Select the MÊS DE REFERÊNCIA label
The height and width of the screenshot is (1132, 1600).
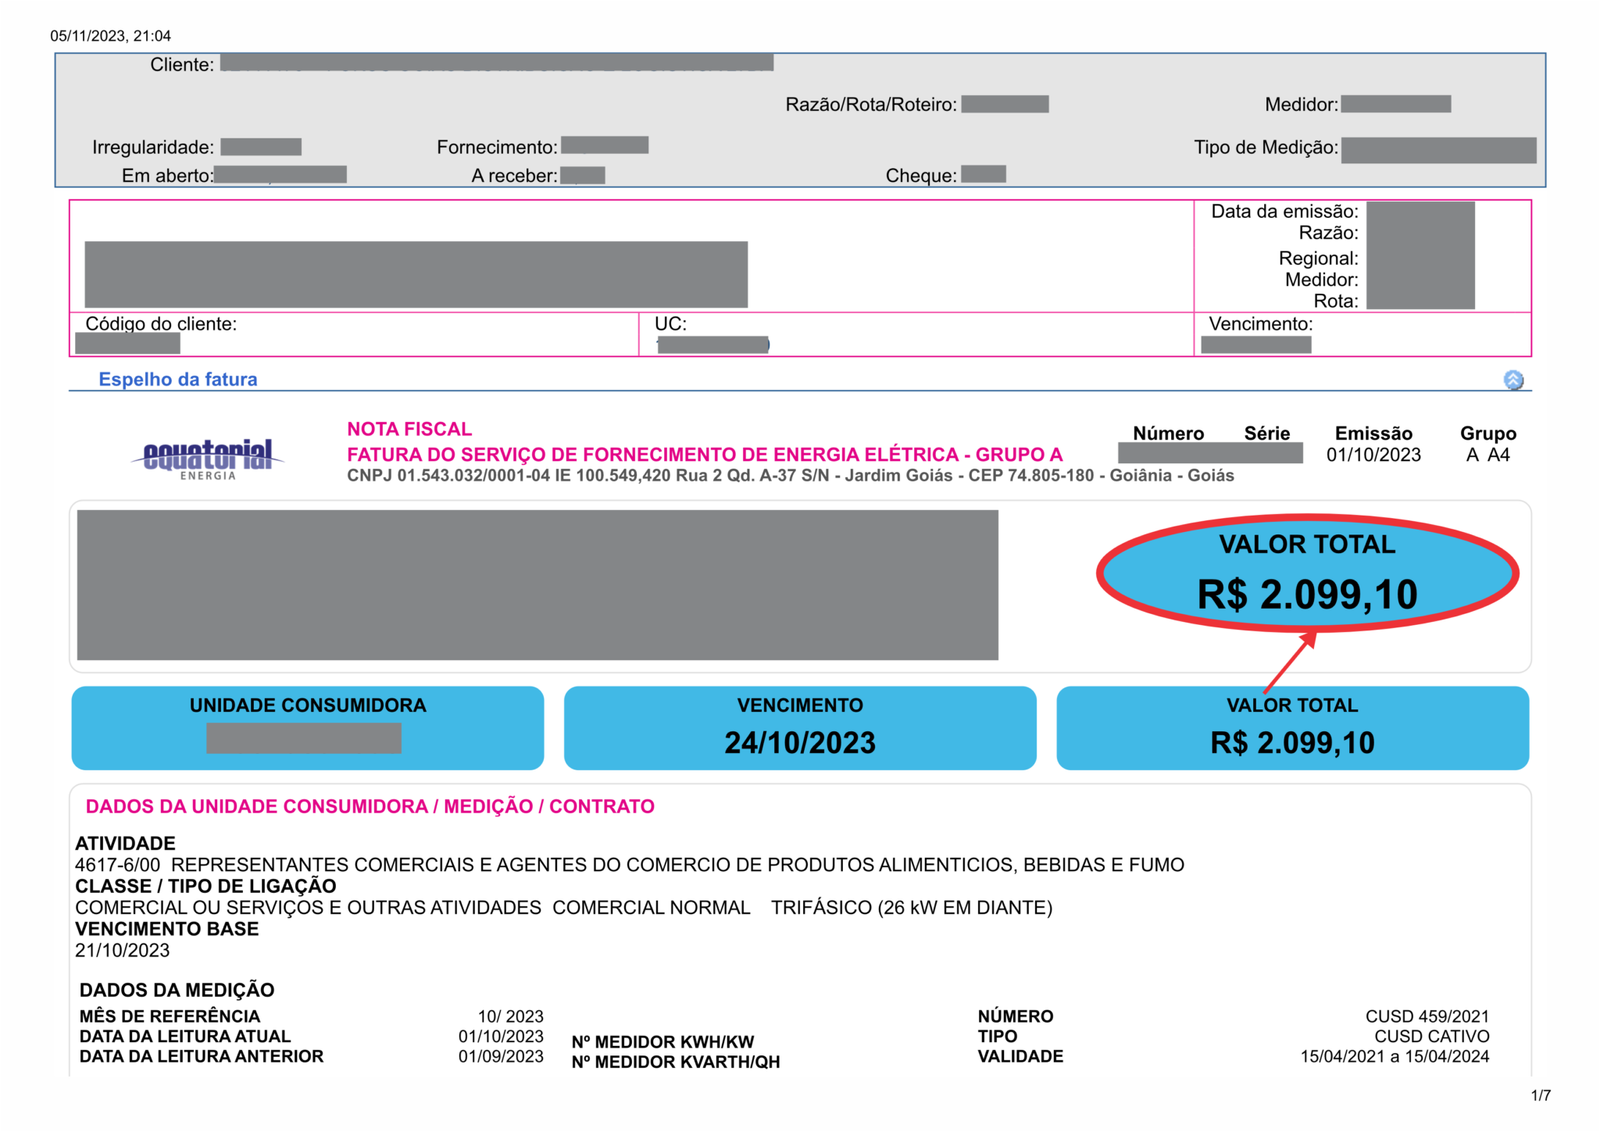[170, 1017]
